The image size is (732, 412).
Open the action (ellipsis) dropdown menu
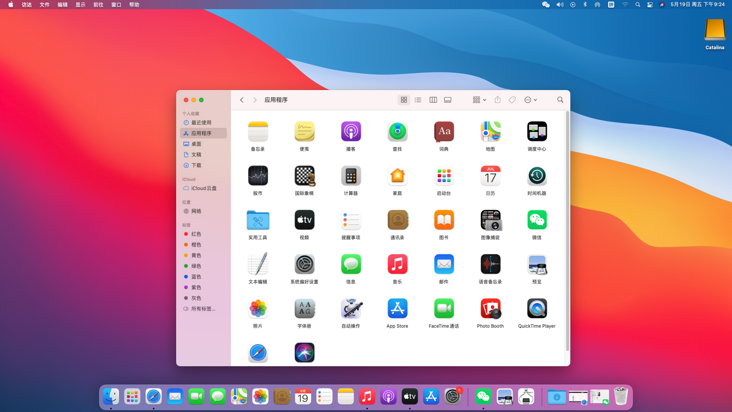tap(530, 100)
